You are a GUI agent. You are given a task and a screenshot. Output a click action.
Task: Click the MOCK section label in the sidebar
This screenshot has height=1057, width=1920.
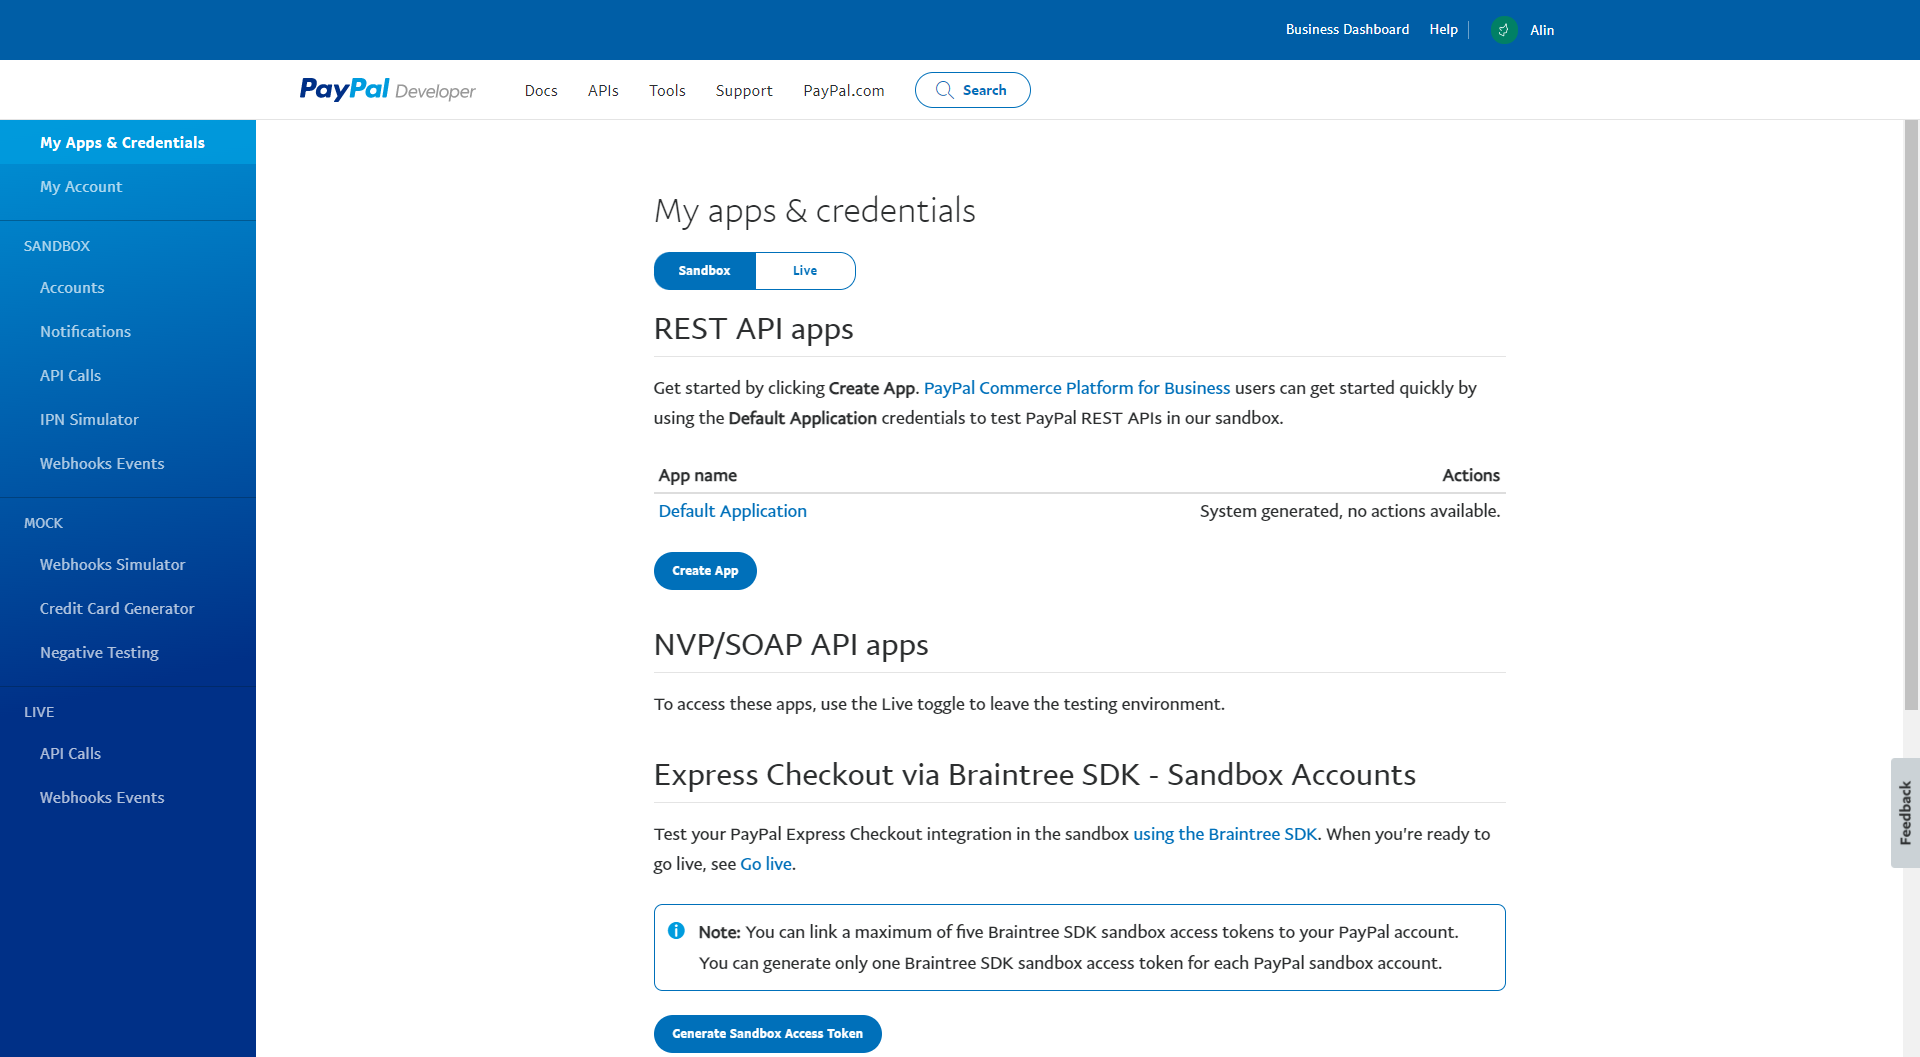coord(43,523)
